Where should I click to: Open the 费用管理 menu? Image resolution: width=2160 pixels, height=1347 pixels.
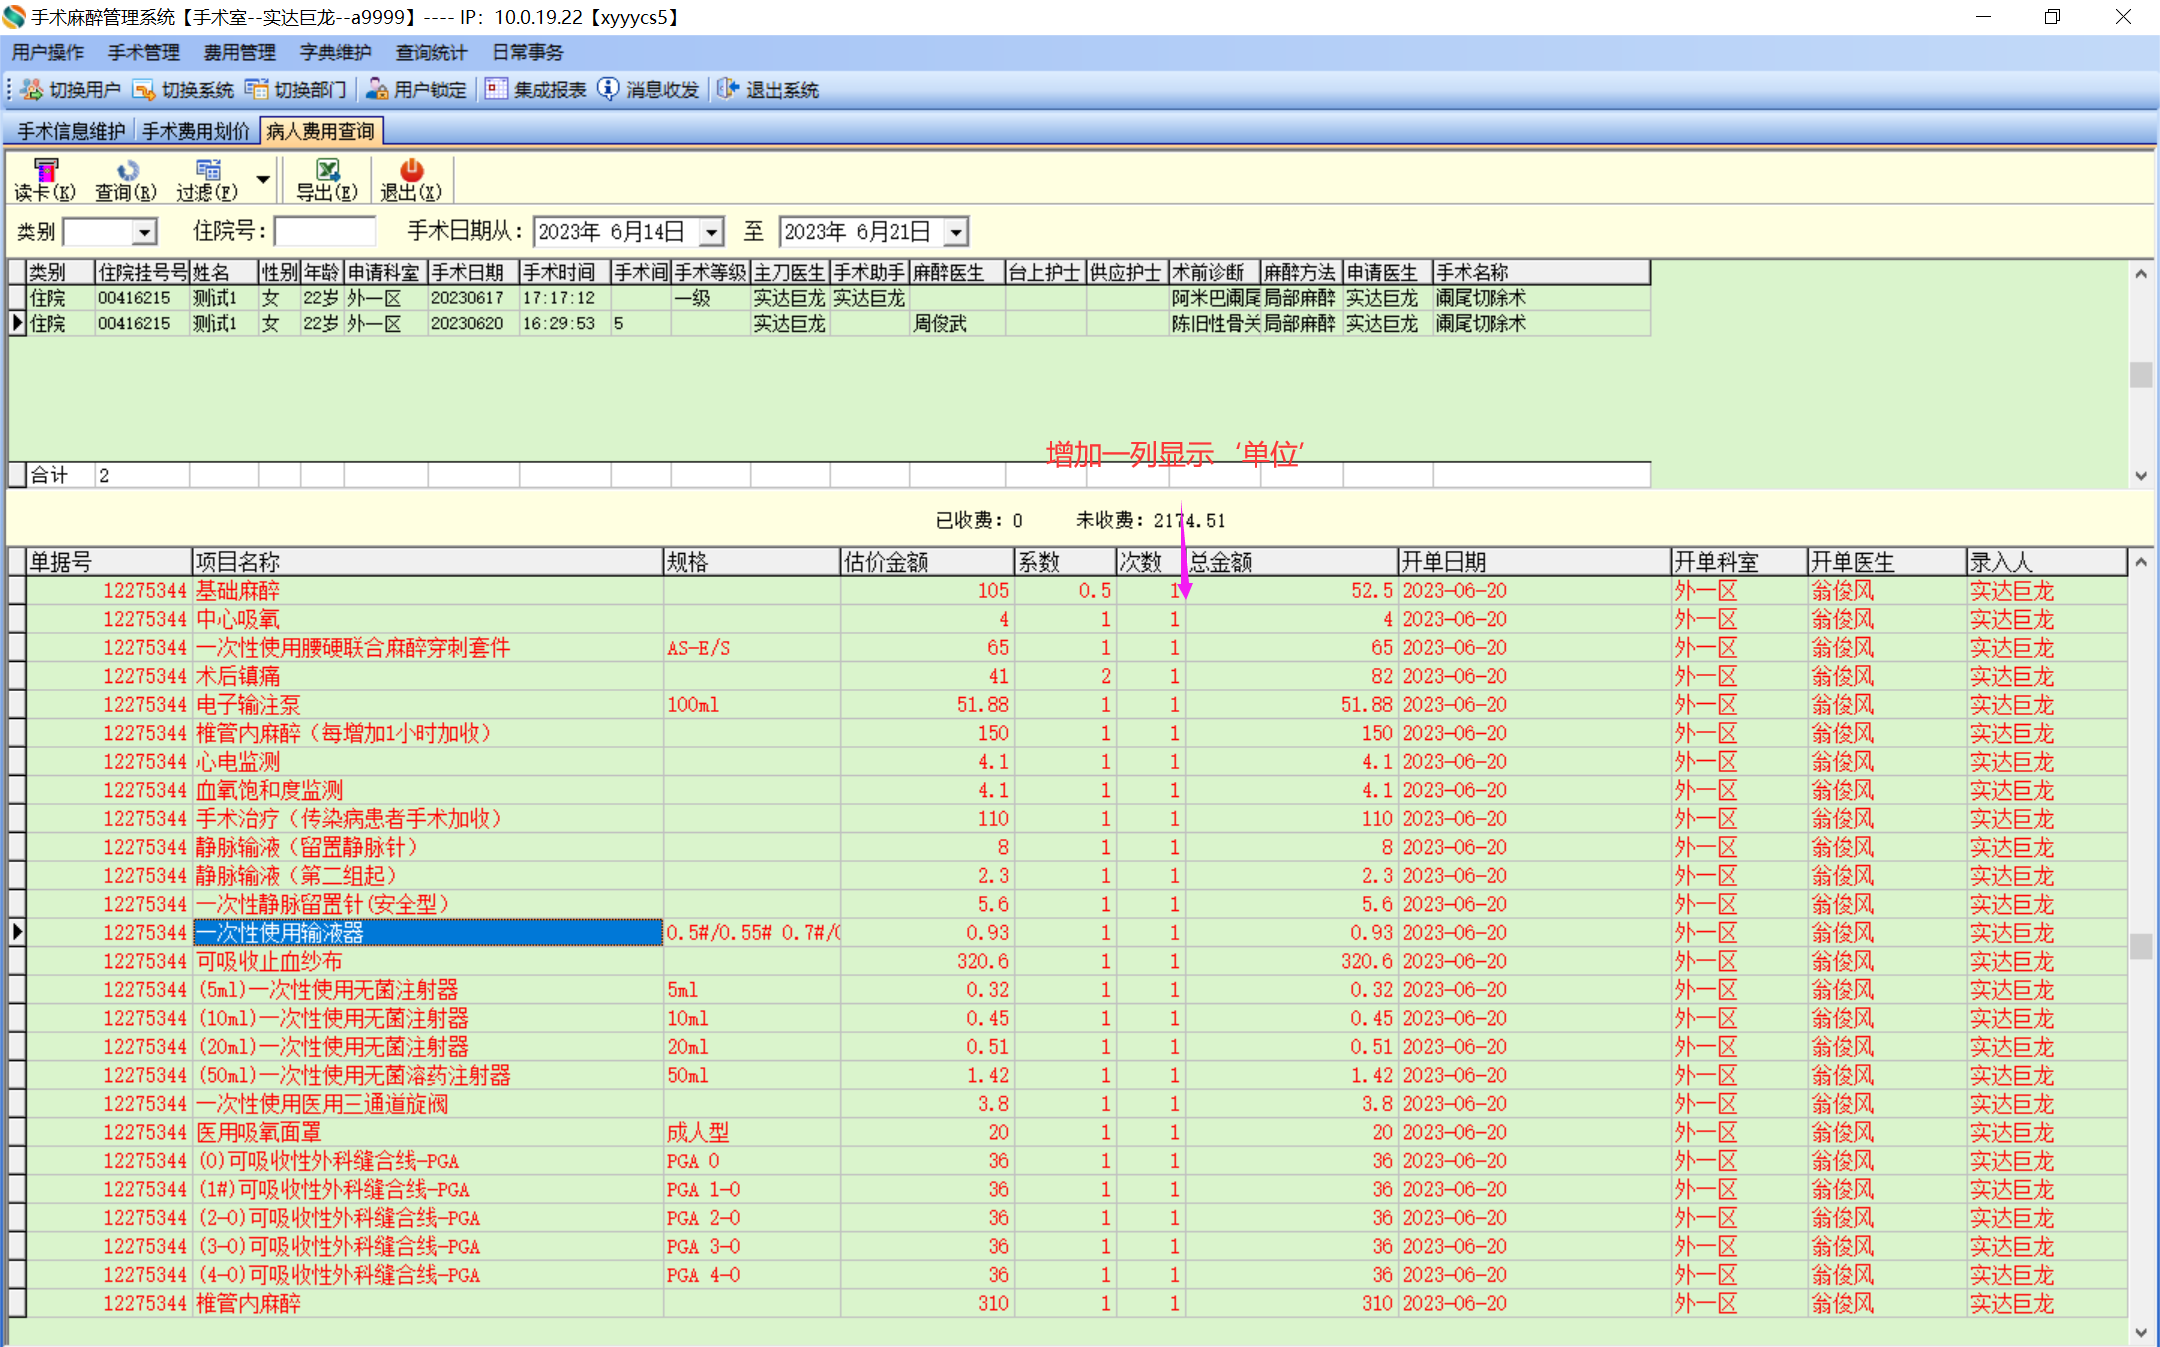(239, 52)
